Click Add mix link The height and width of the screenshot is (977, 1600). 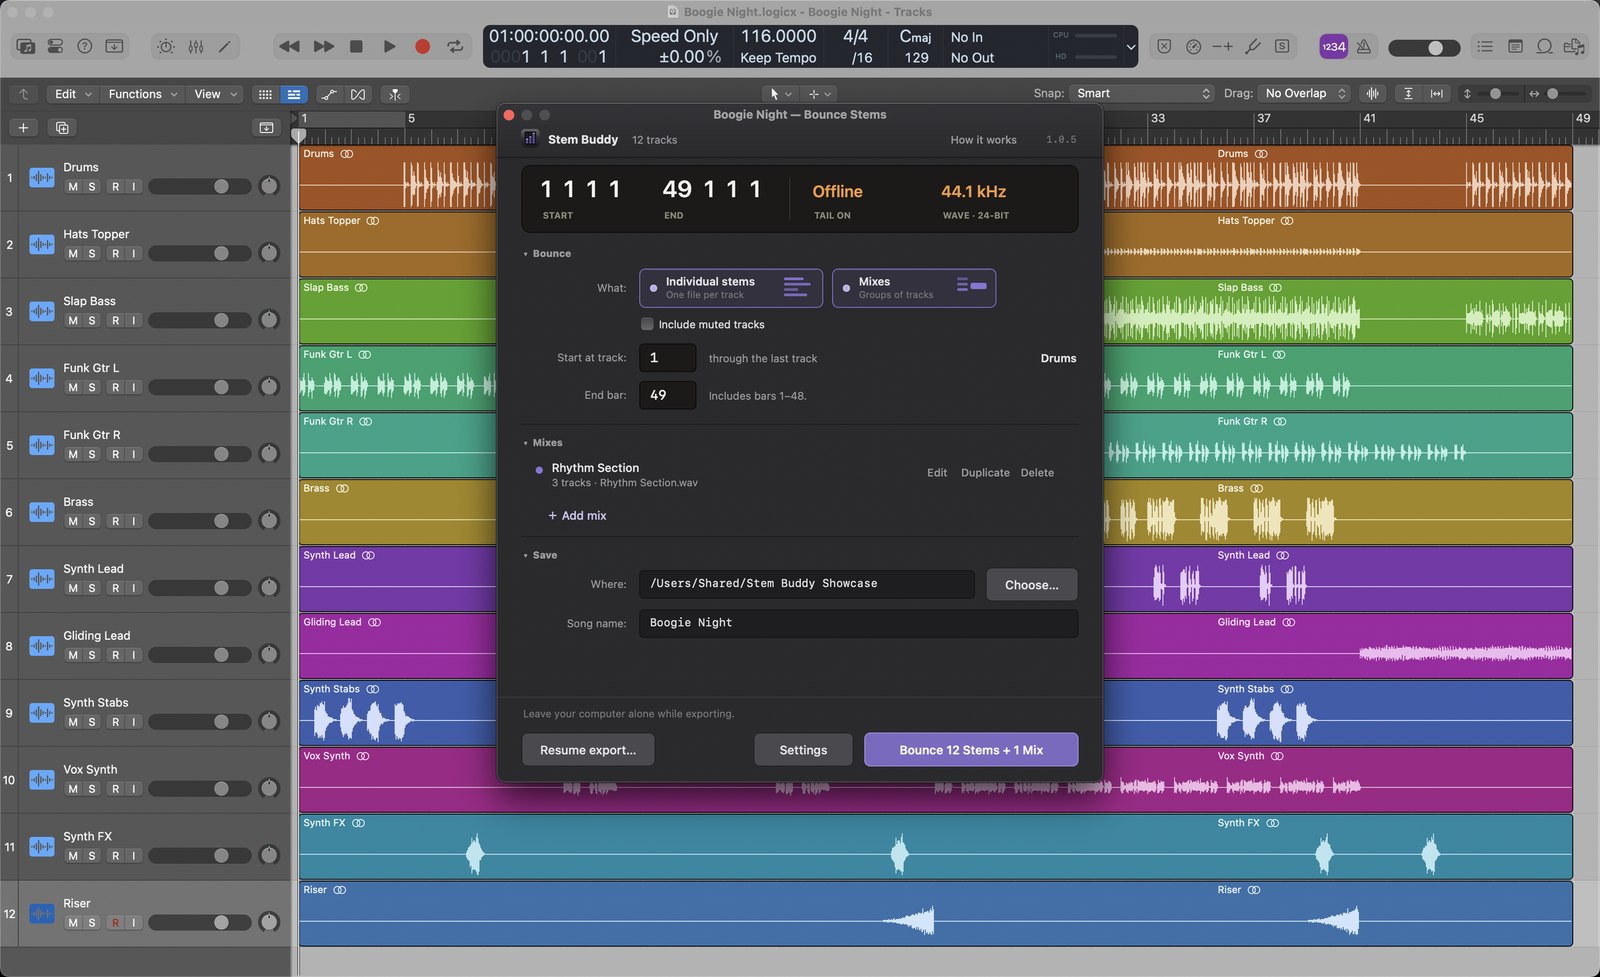click(577, 516)
